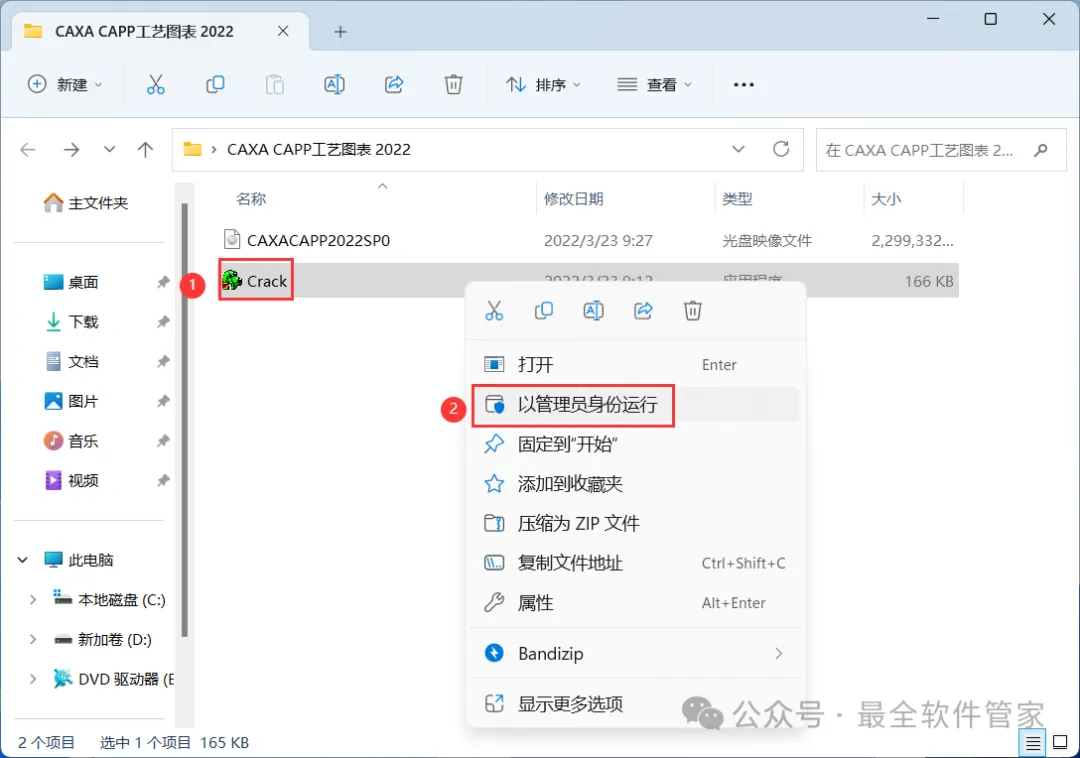Click the Cut icon in the top toolbar
The image size is (1080, 758).
[156, 85]
